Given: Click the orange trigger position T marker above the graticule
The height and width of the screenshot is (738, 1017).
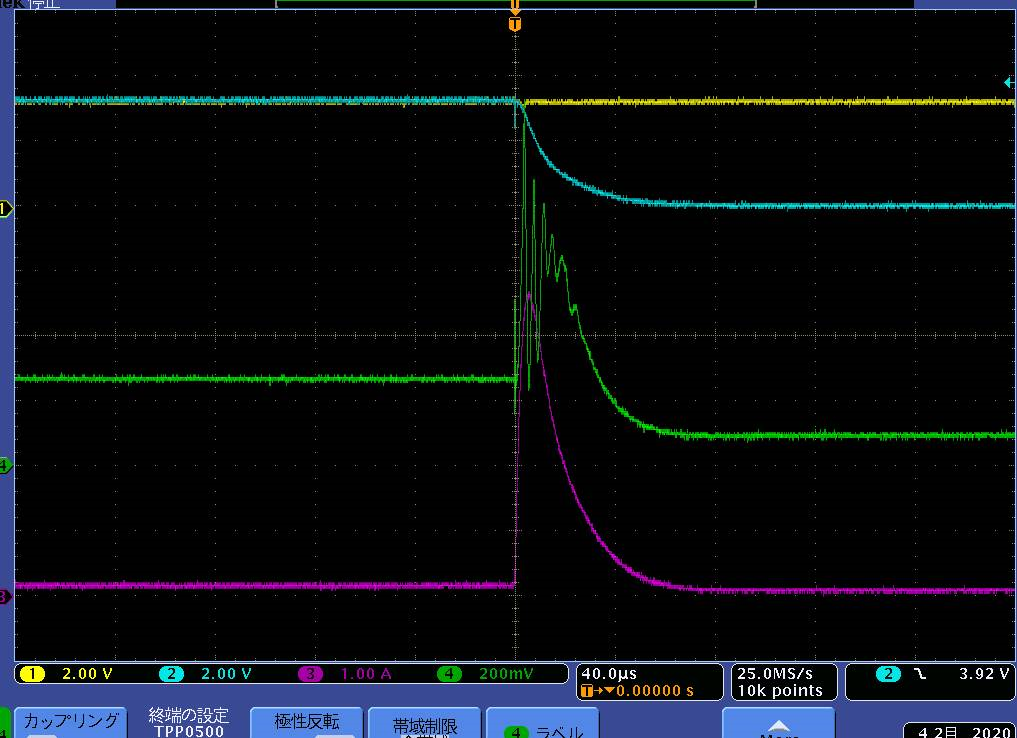Looking at the screenshot, I should 515,25.
